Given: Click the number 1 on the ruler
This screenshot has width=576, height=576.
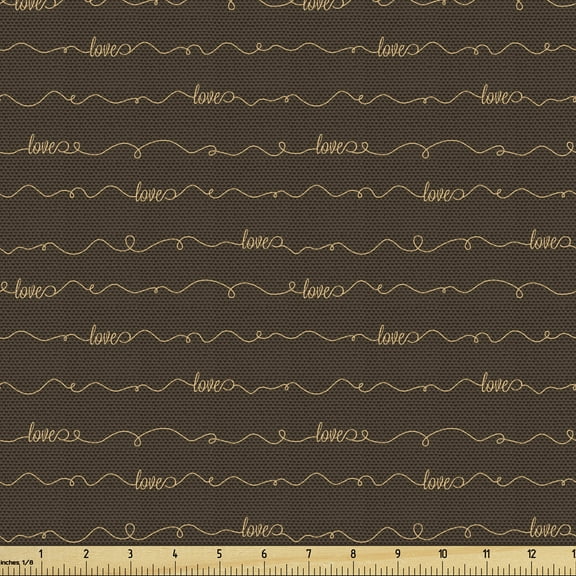Looking at the screenshot, I should coord(42,554).
